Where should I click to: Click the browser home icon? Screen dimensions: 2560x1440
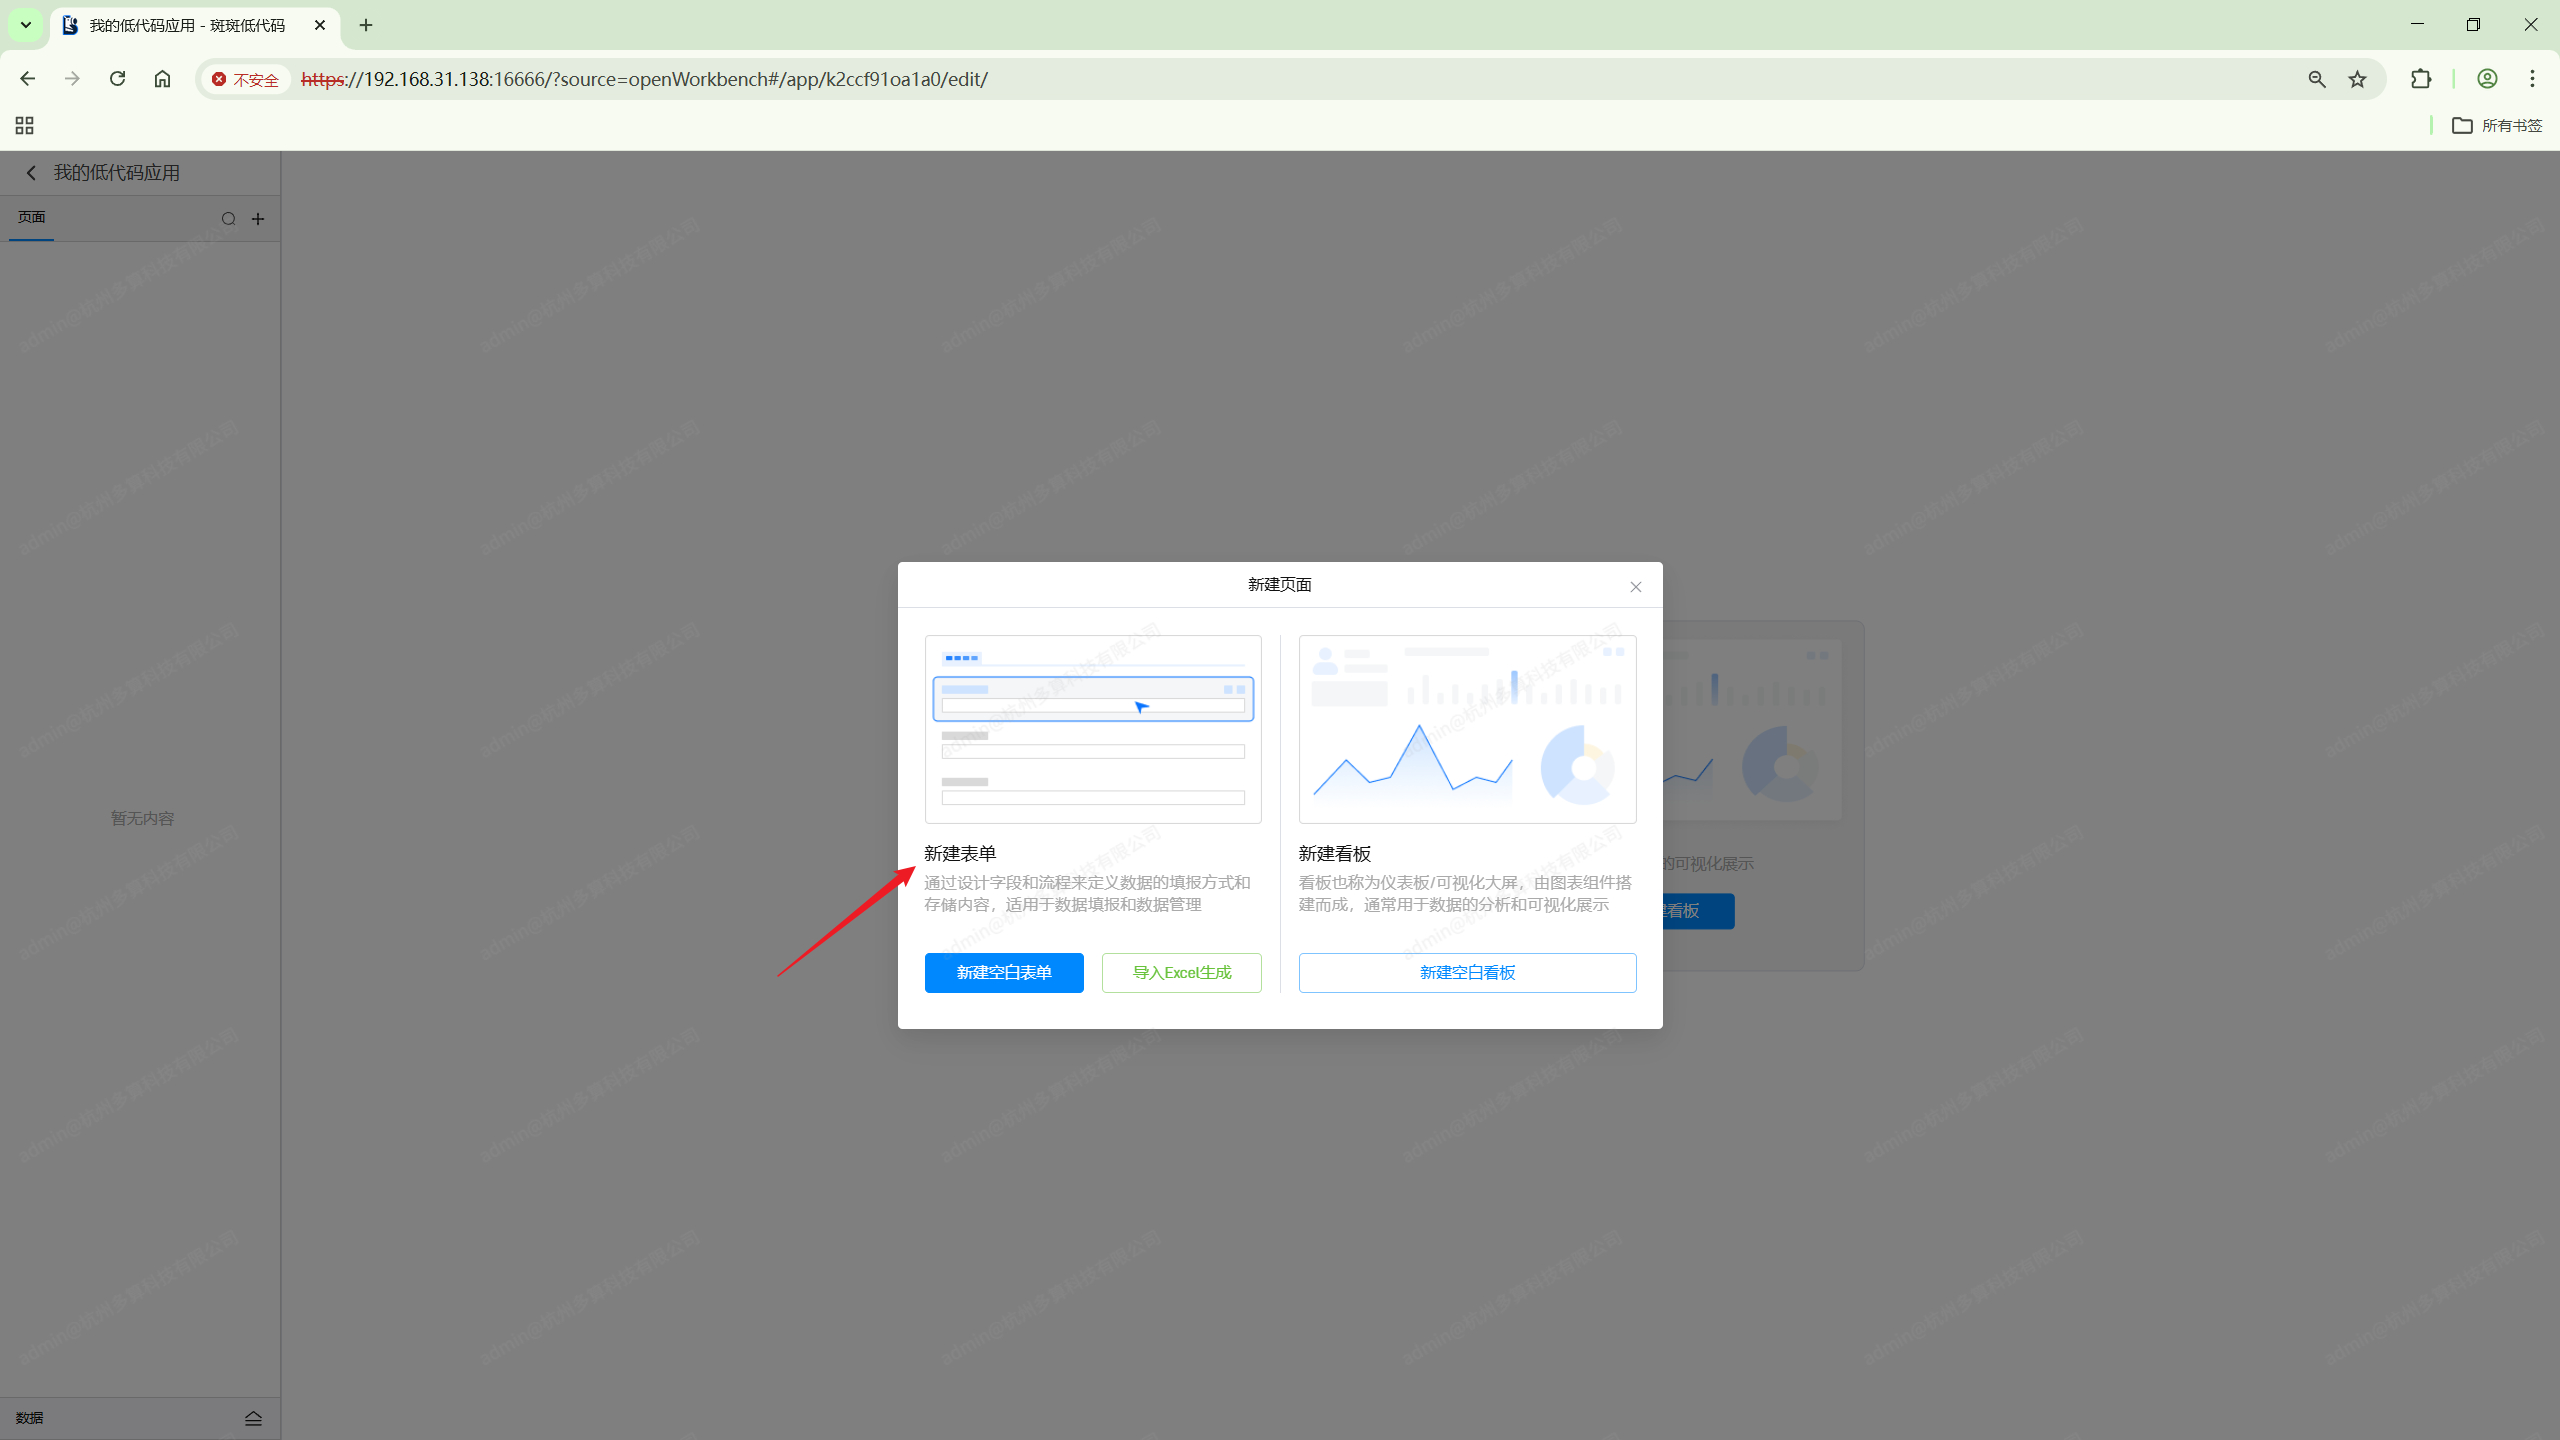point(162,79)
